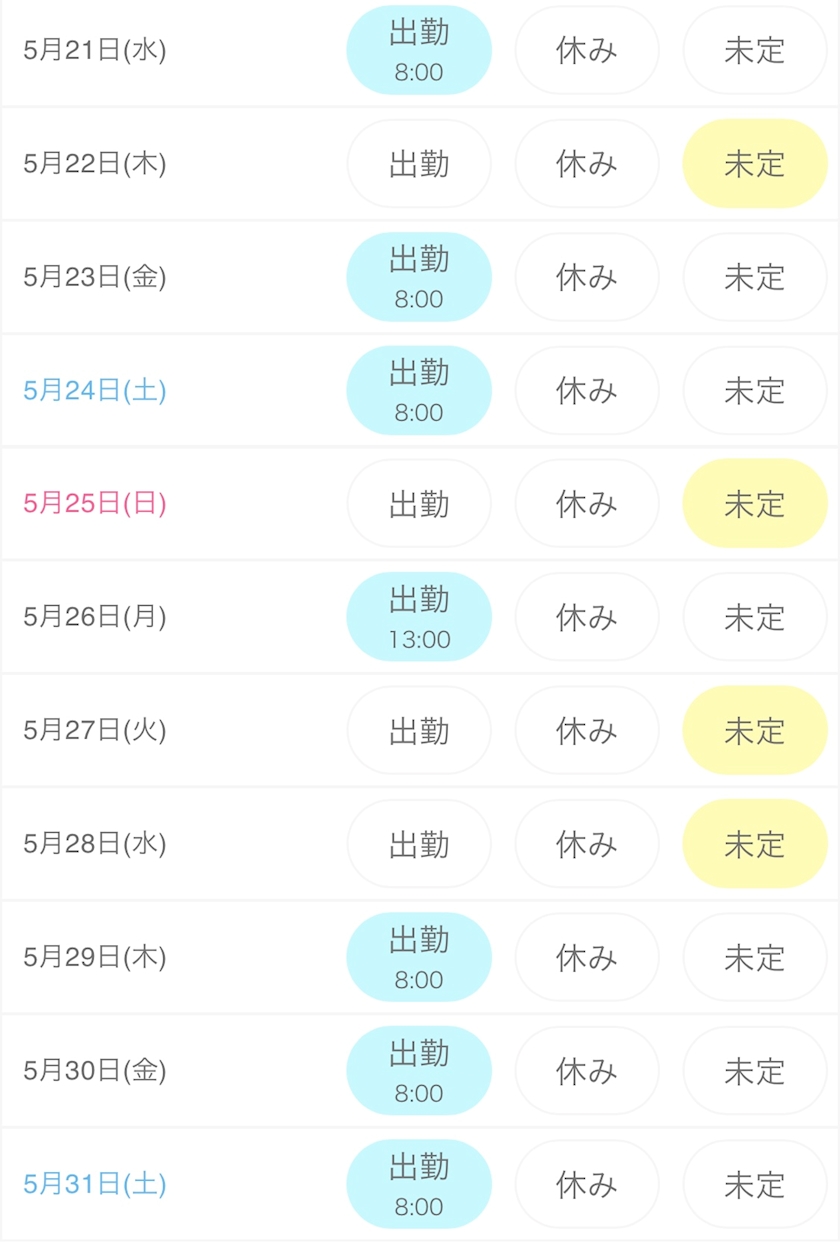
Task: Choose 出勤 for 5月28日(水)
Action: 419,844
